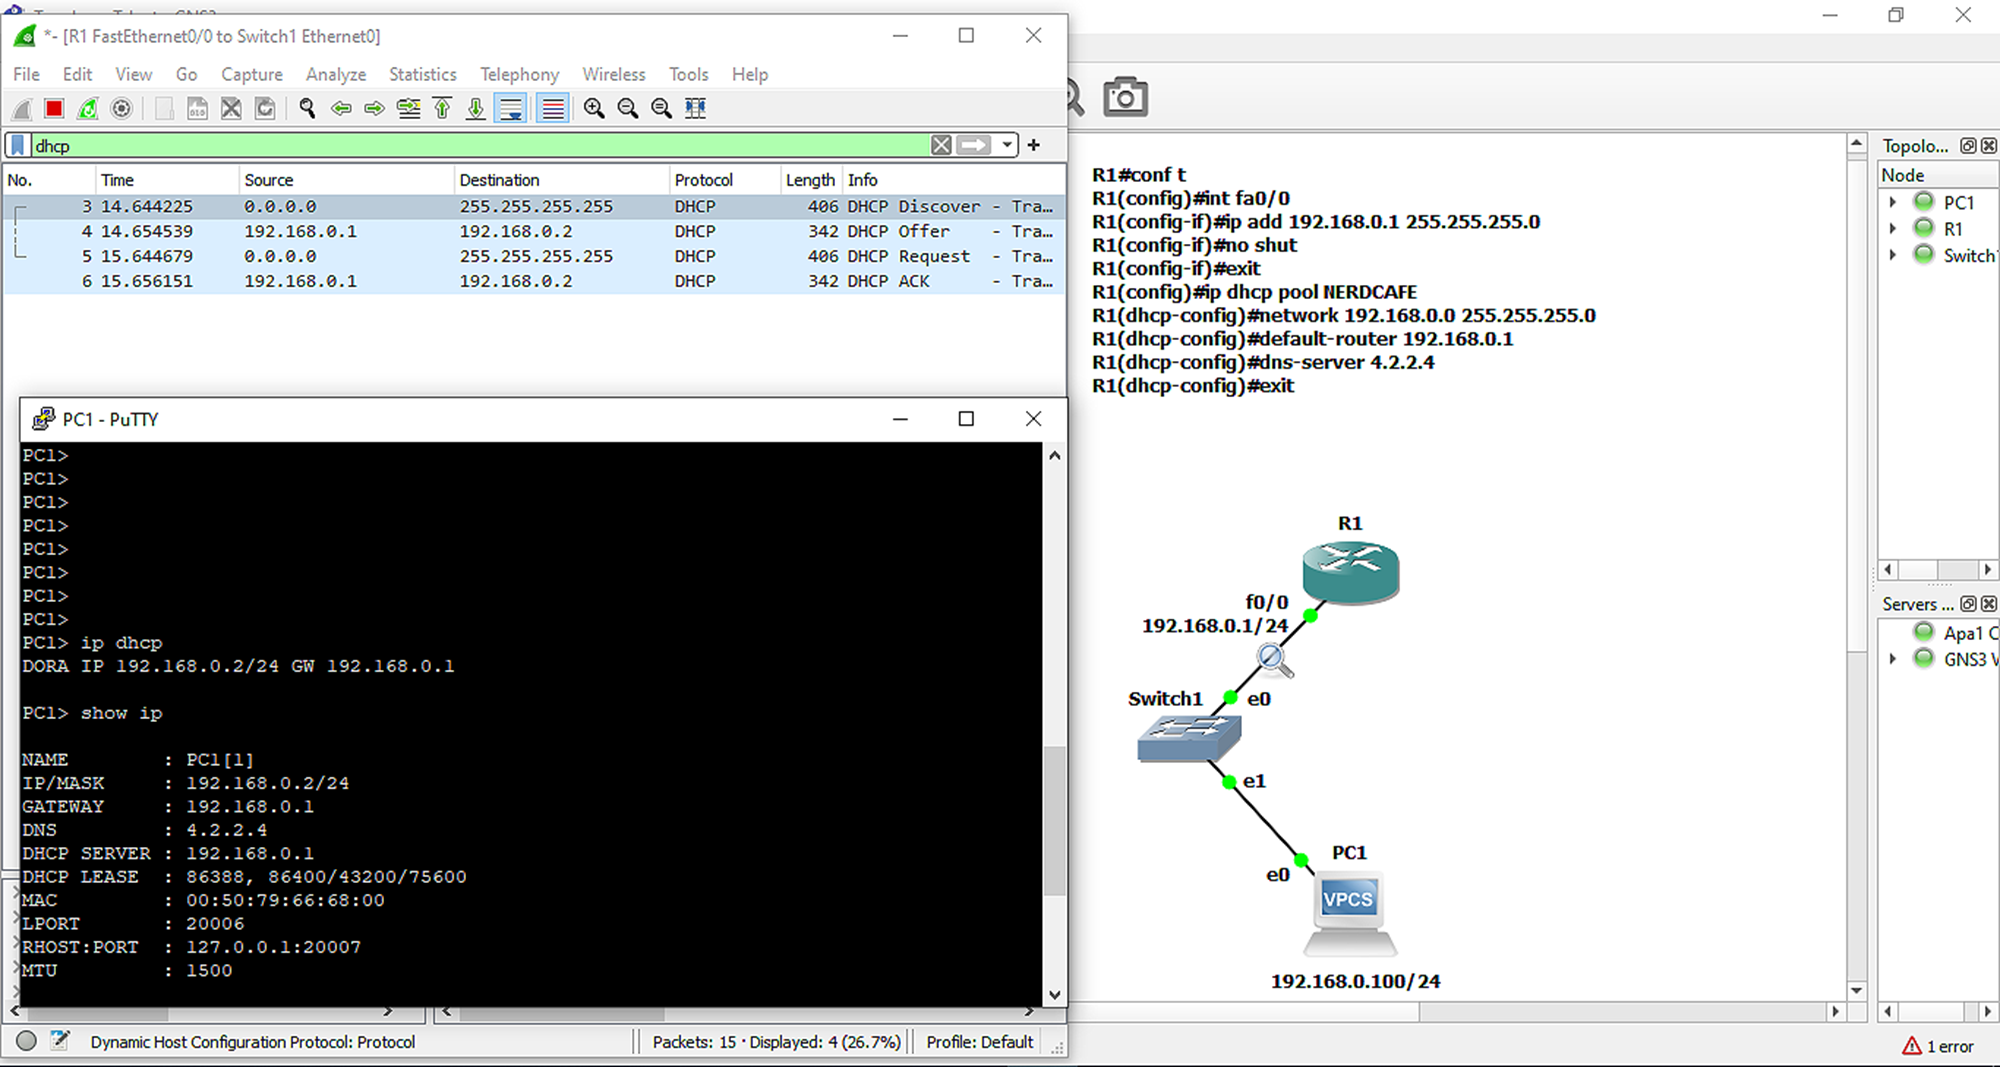Float the Topology summary panel
Image resolution: width=2000 pixels, height=1067 pixels.
1967,146
